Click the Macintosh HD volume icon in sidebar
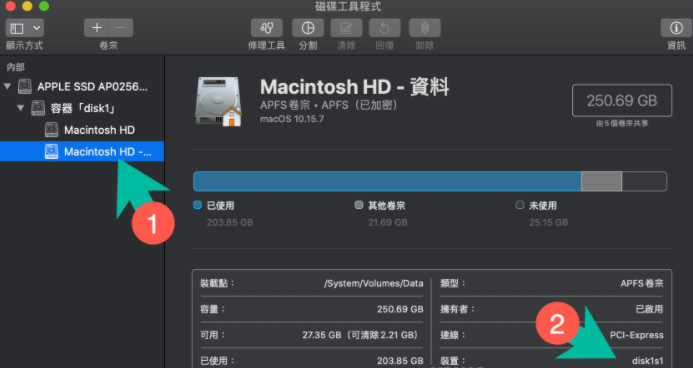Viewport: 693px width, 368px height. point(51,130)
